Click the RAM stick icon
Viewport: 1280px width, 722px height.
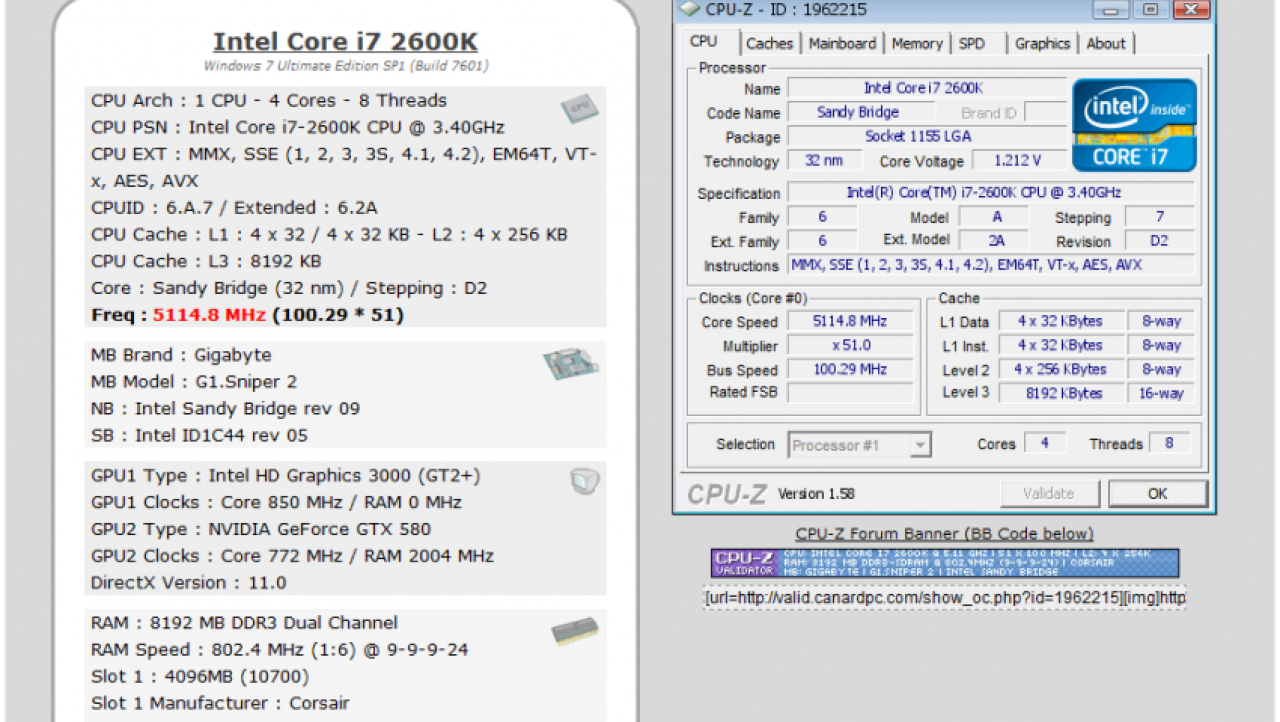pyautogui.click(x=575, y=632)
